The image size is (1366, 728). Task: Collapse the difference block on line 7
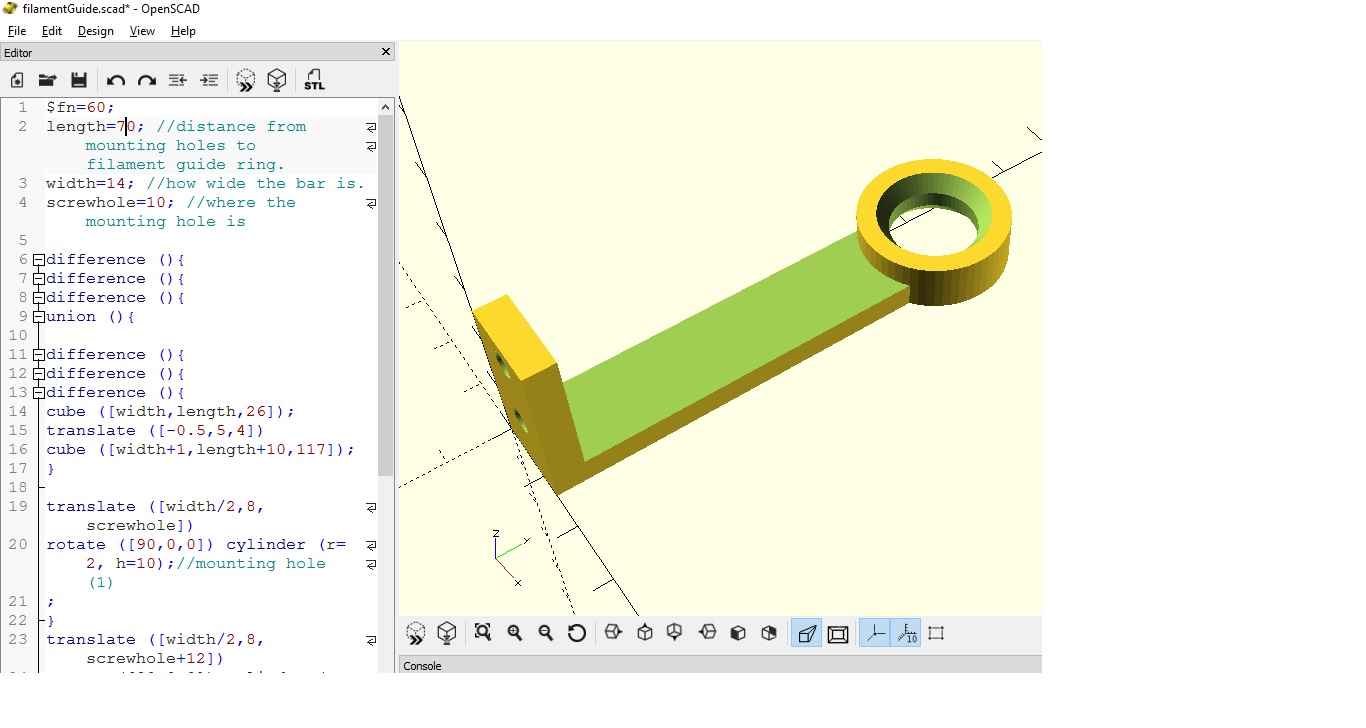(x=39, y=279)
